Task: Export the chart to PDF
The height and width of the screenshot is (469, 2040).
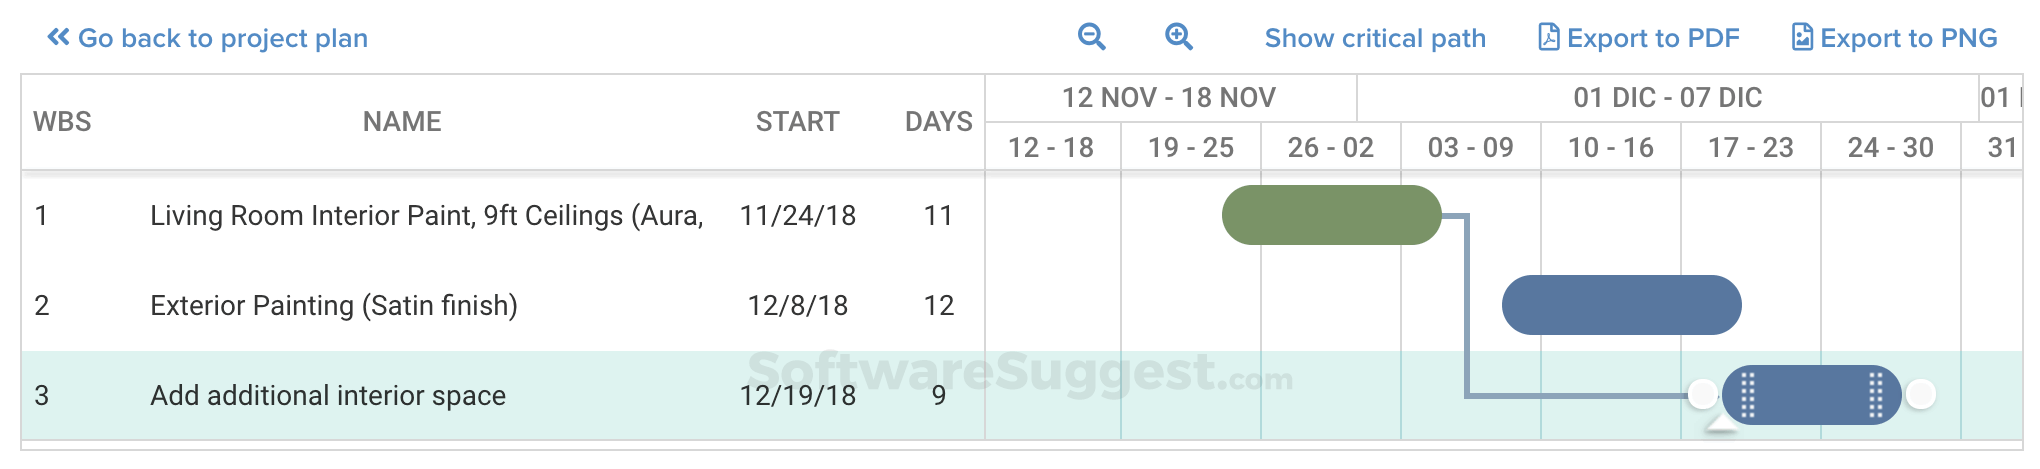Action: coord(1652,38)
